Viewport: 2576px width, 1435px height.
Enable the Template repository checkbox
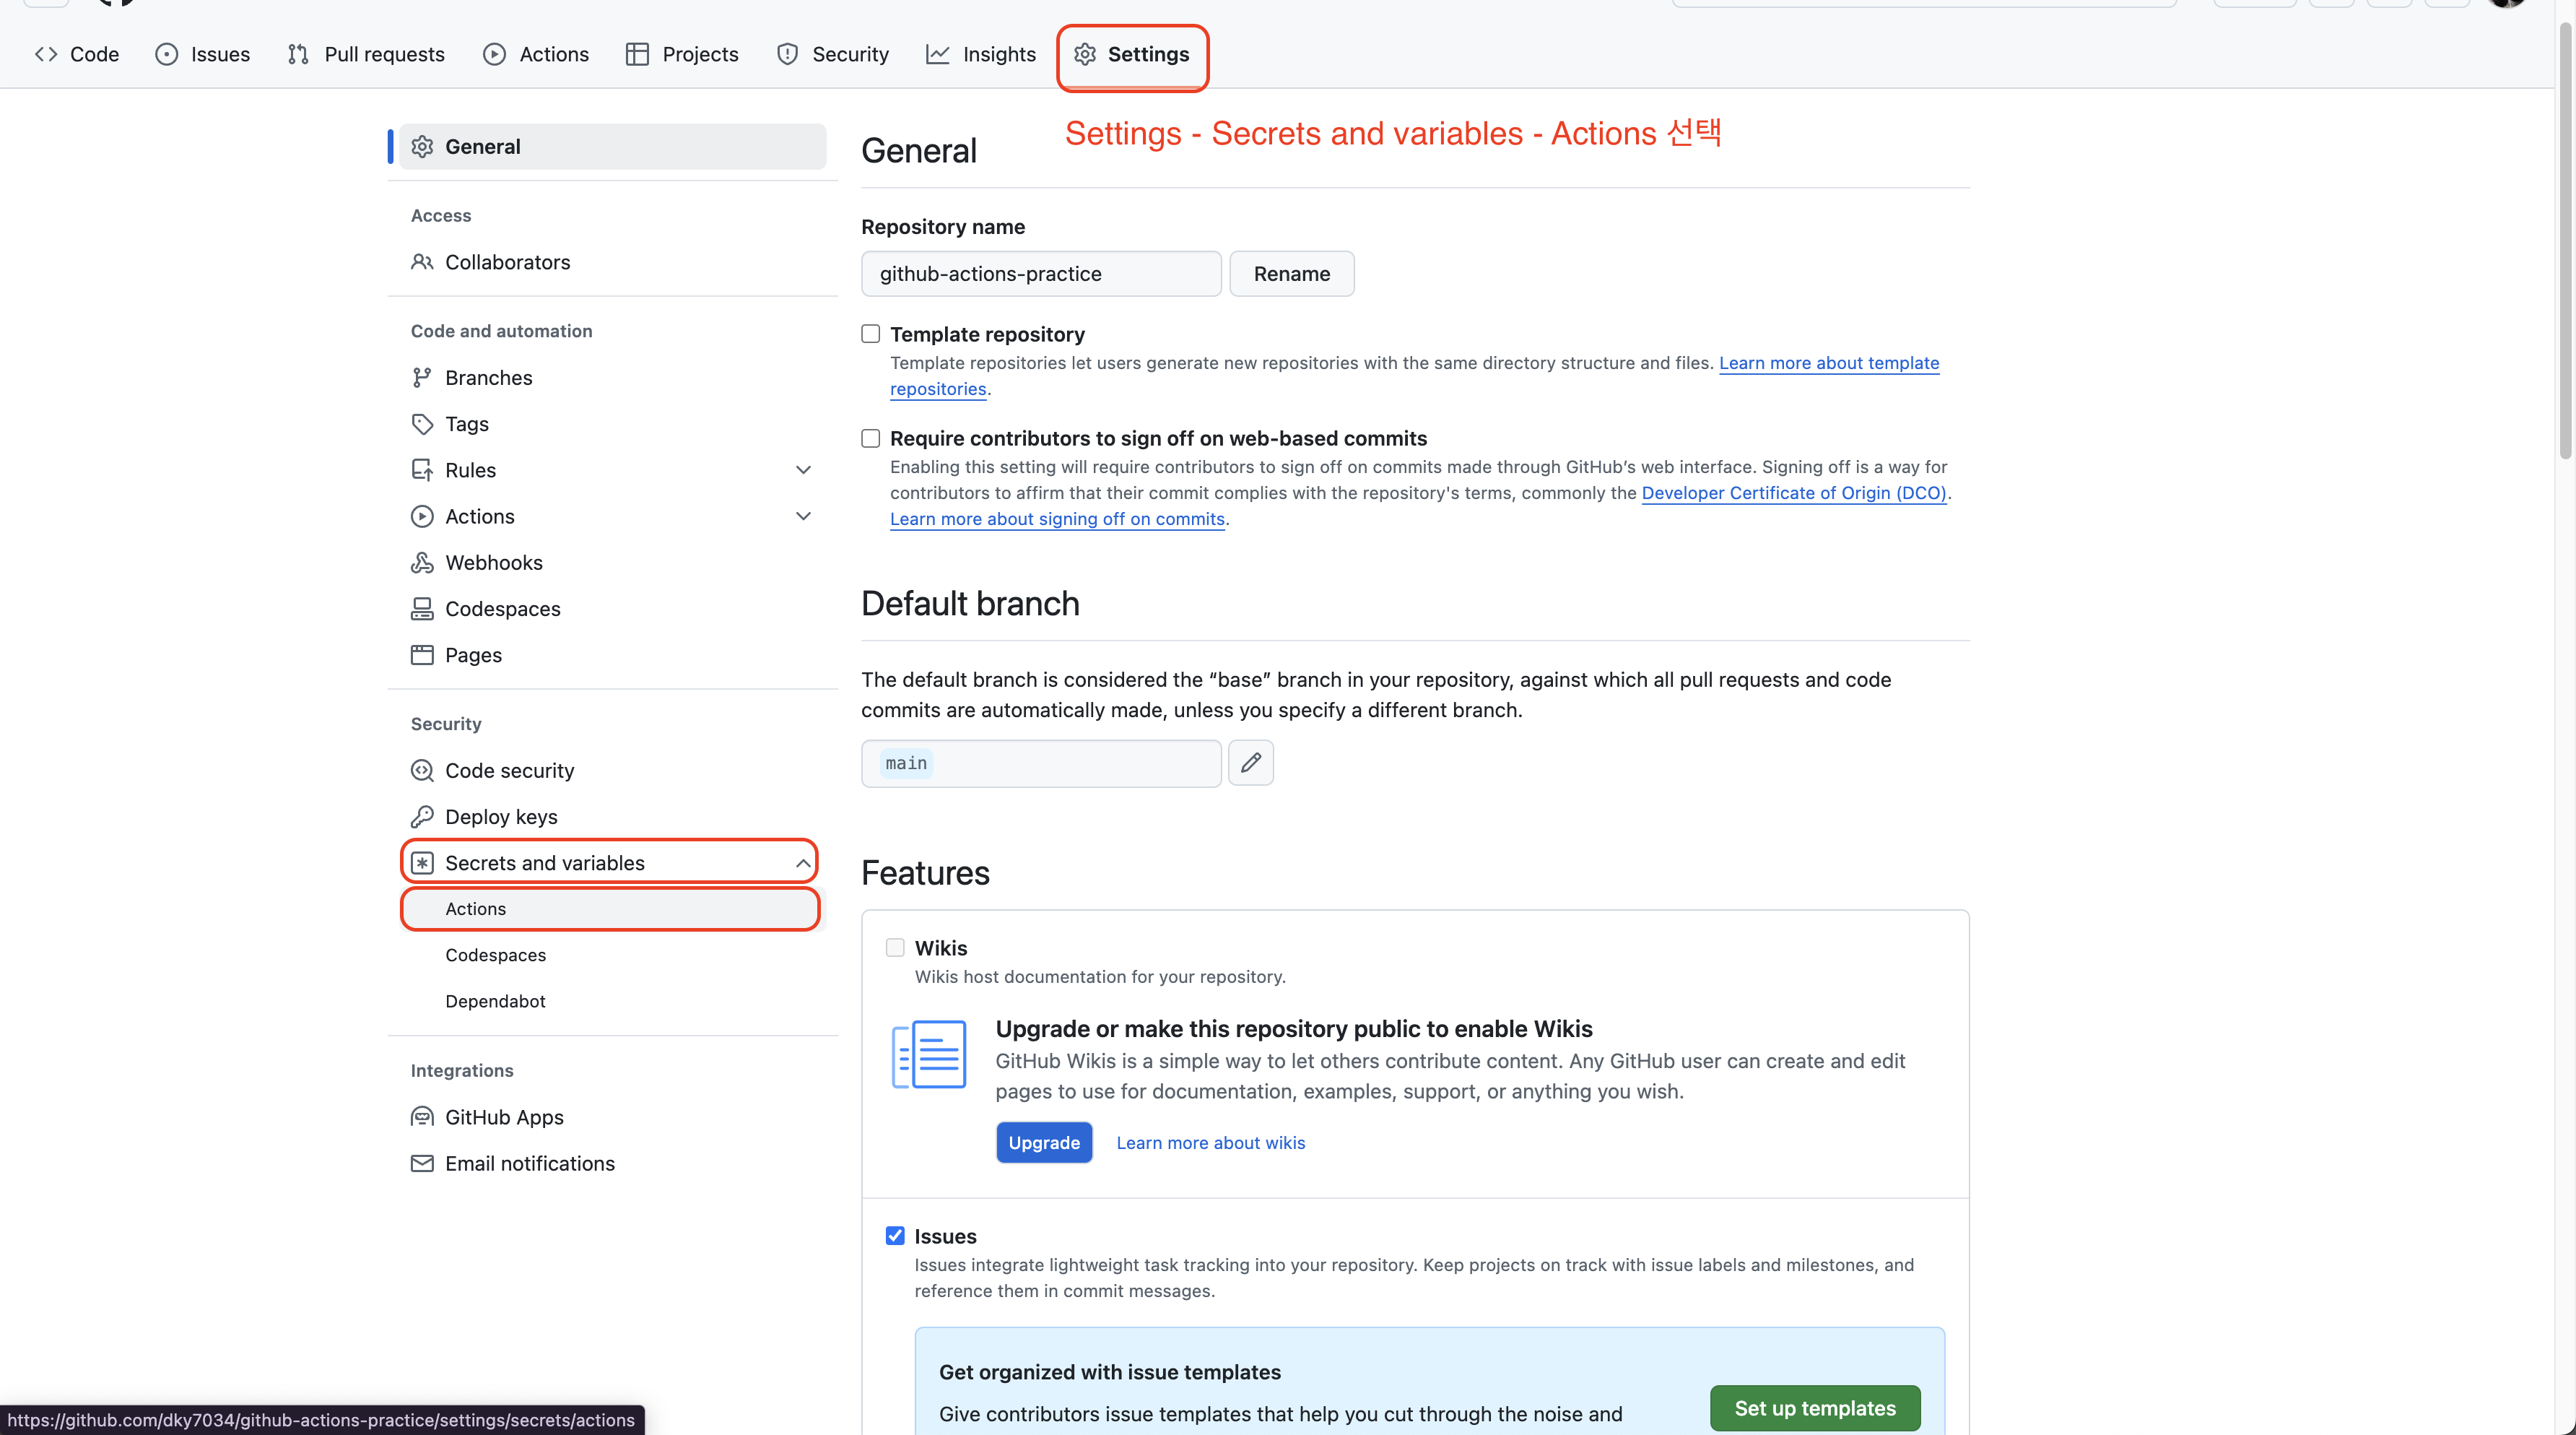[x=871, y=334]
